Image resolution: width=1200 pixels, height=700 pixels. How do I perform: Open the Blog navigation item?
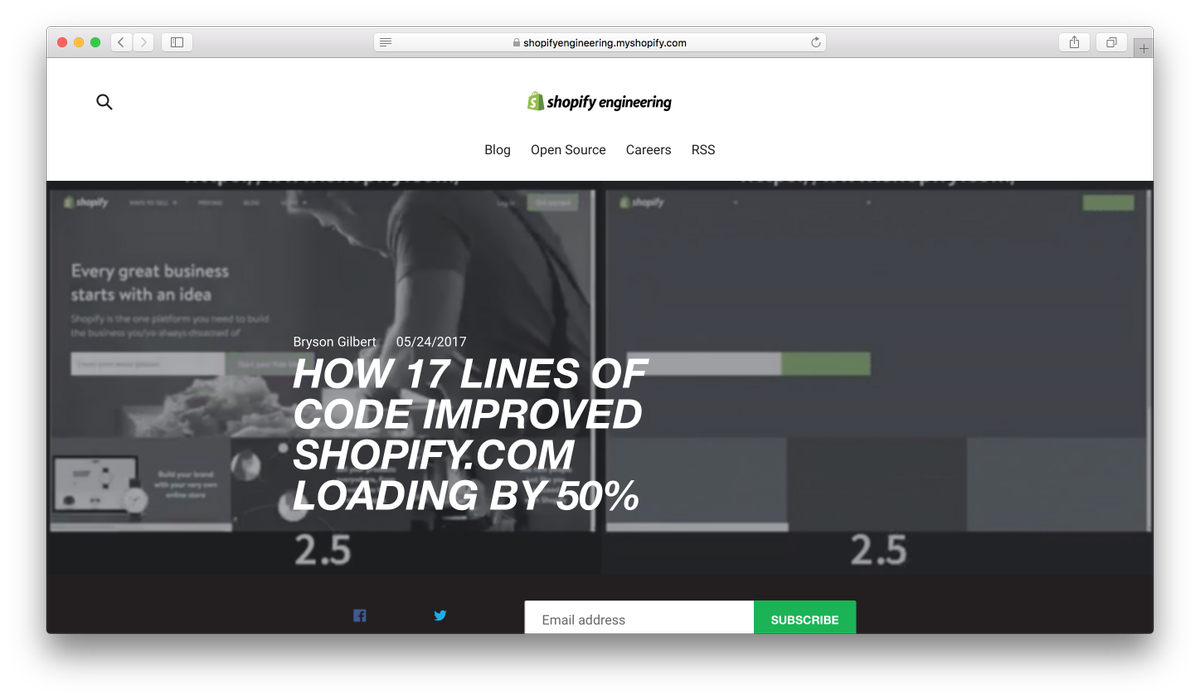click(497, 150)
